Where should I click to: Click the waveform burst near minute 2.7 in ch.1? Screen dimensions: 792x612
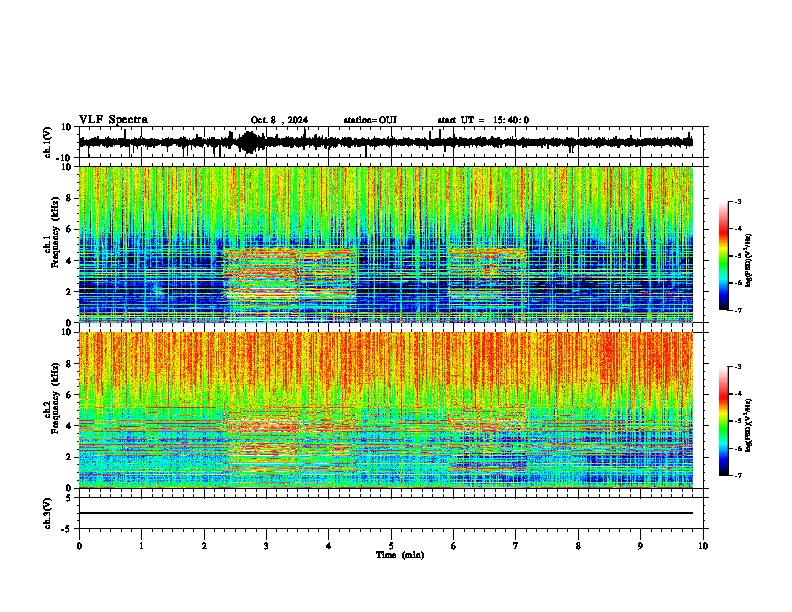coord(249,142)
